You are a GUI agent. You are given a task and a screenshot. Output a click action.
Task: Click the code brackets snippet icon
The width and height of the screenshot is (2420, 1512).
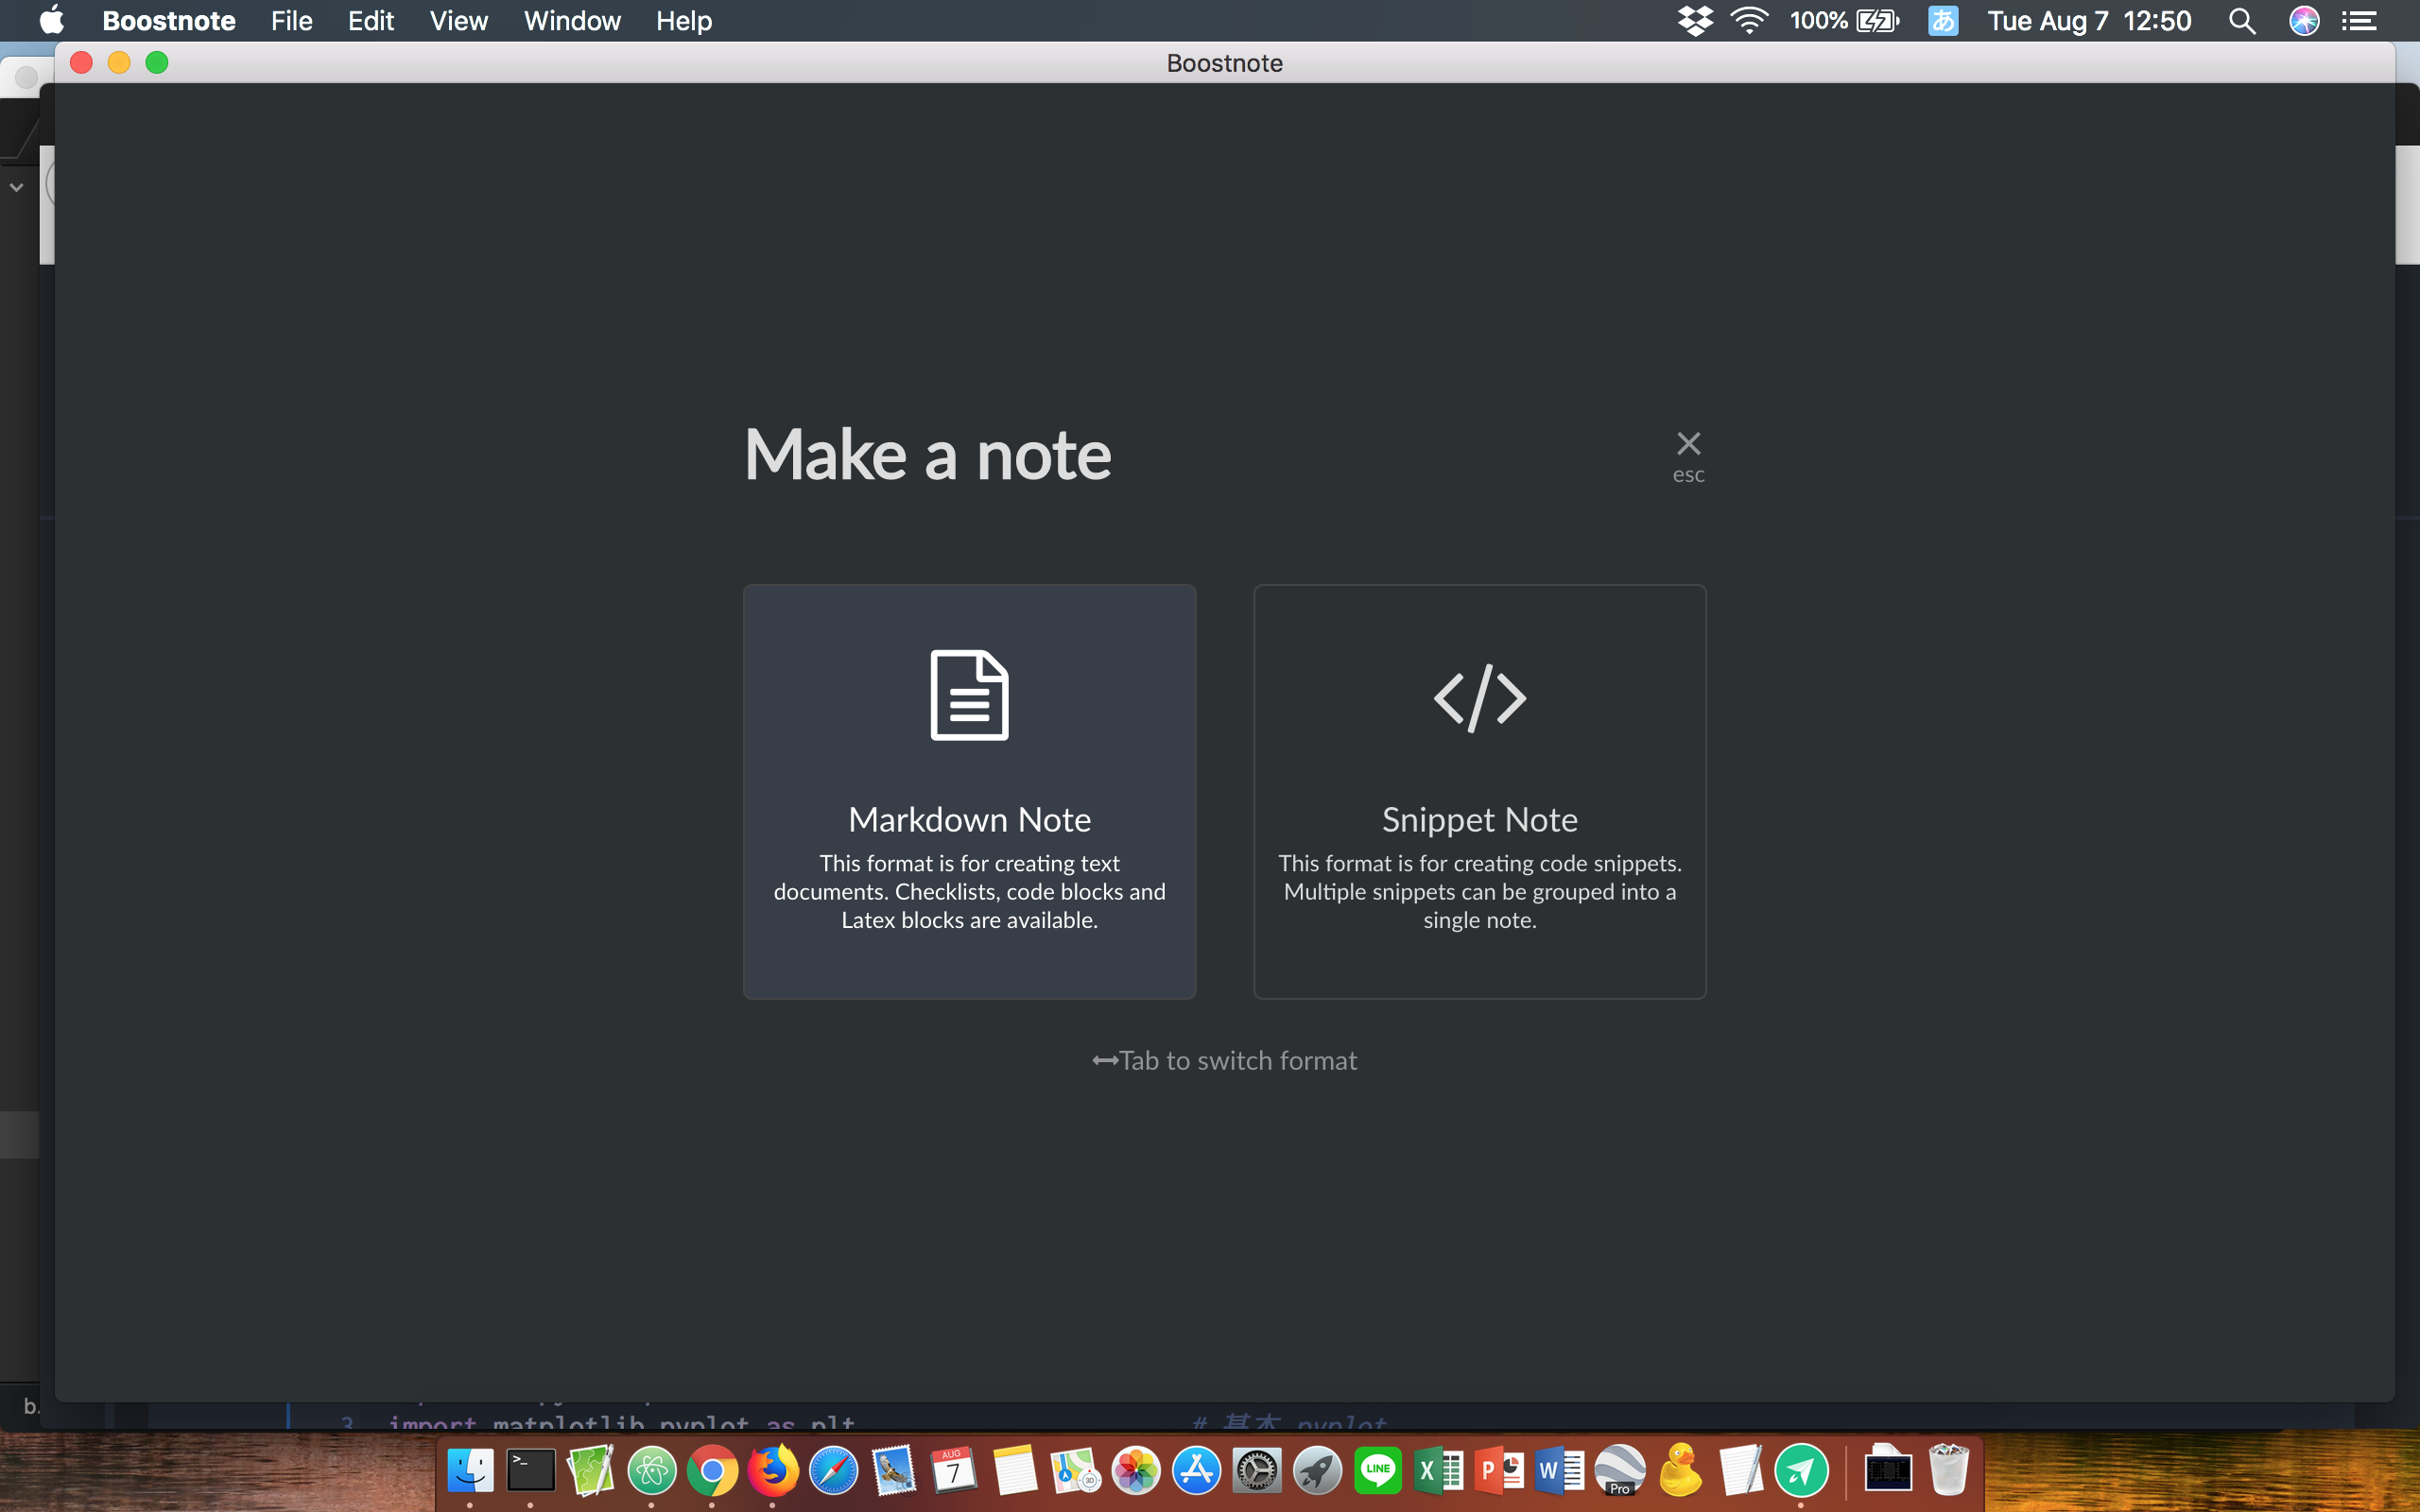[x=1479, y=697]
